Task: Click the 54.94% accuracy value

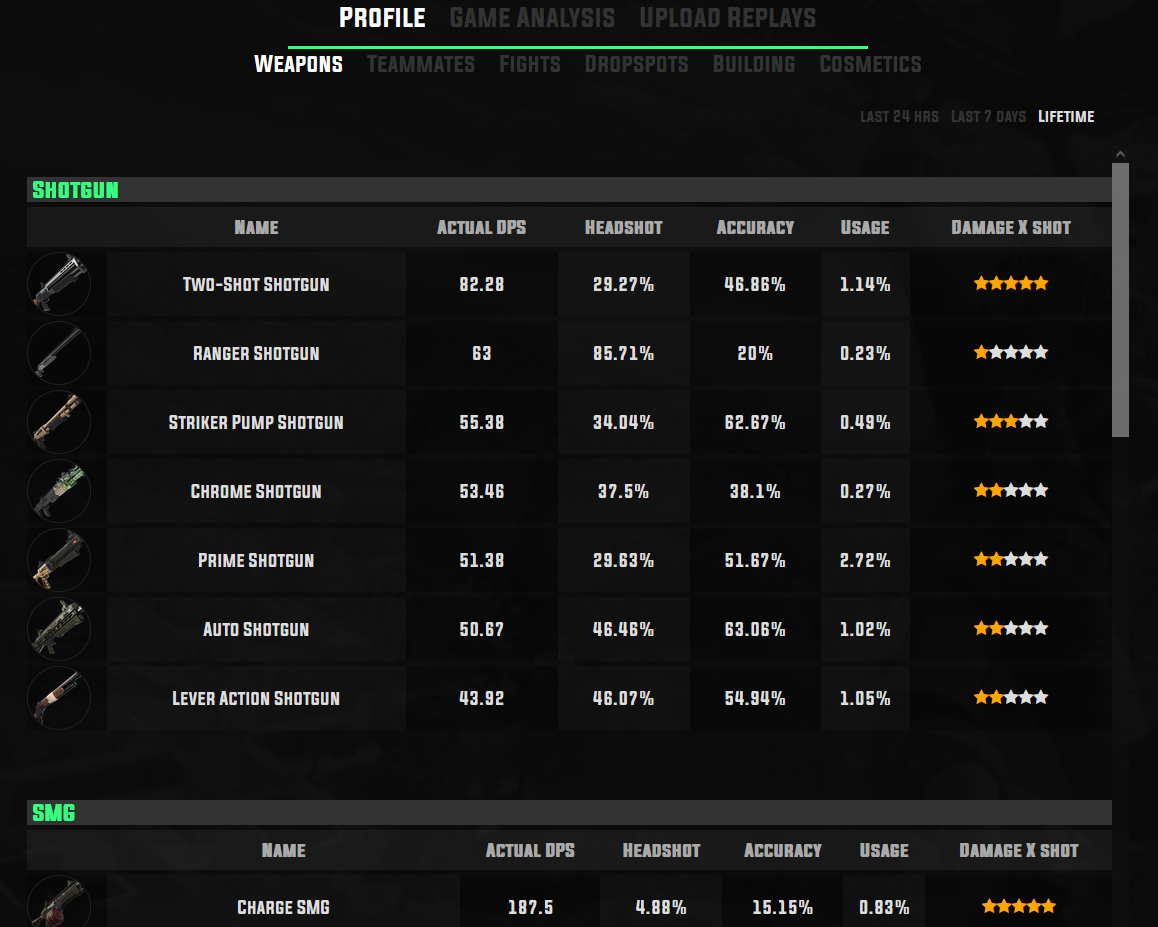Action: point(755,698)
